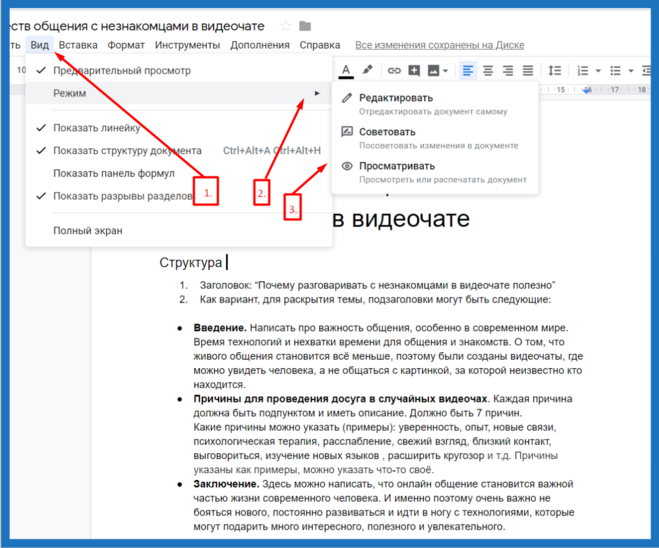Image resolution: width=659 pixels, height=548 pixels.
Task: Toggle Показать разрывы разделов
Action: click(122, 196)
